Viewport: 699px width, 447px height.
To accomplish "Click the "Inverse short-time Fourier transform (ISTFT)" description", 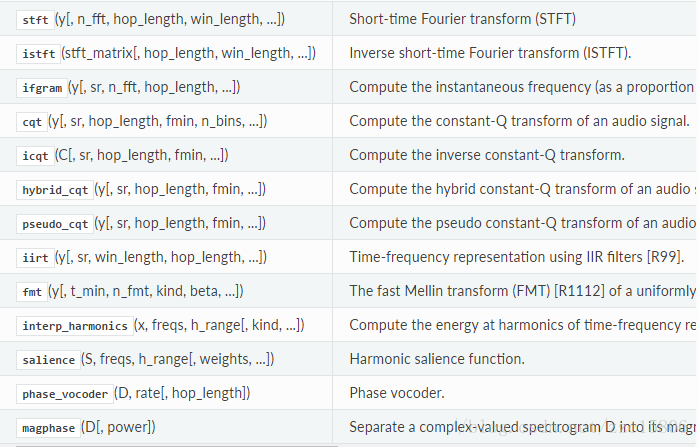I will pos(490,53).
